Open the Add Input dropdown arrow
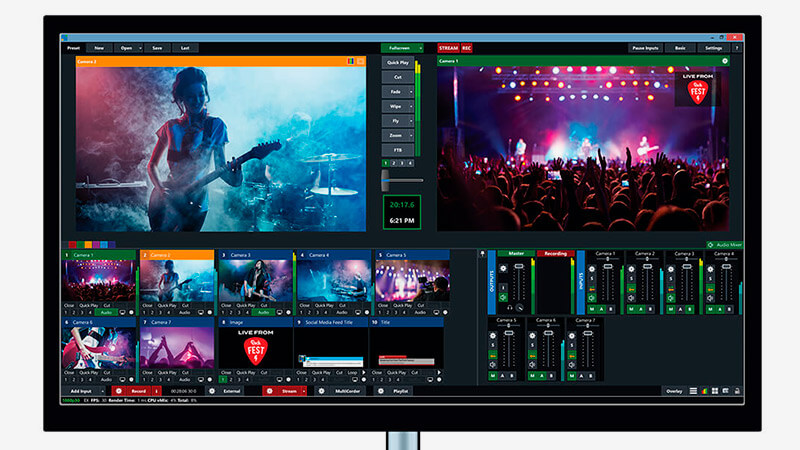 tap(104, 391)
